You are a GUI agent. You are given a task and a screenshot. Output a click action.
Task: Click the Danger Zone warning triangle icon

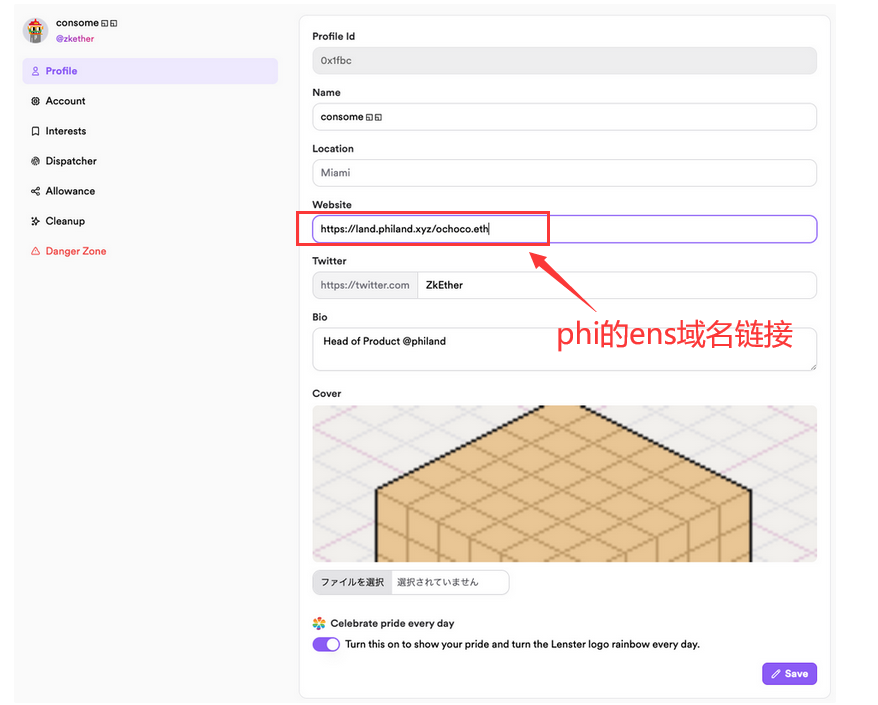(36, 251)
